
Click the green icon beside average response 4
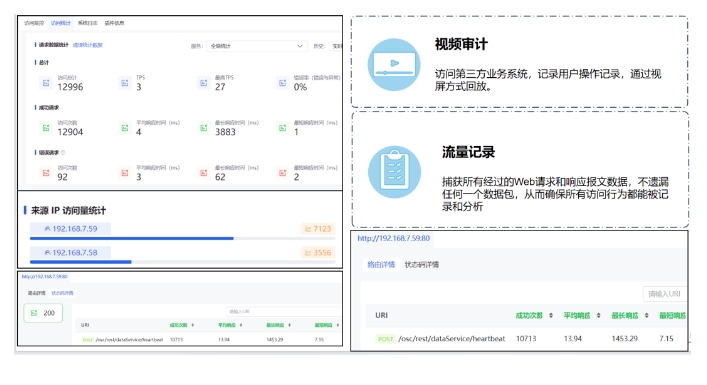pyautogui.click(x=125, y=128)
